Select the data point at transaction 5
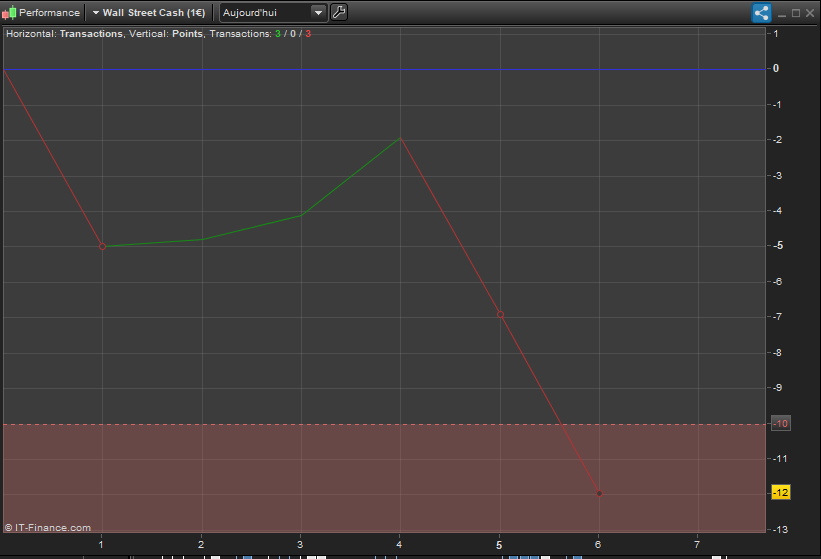This screenshot has height=559, width=821. click(501, 315)
